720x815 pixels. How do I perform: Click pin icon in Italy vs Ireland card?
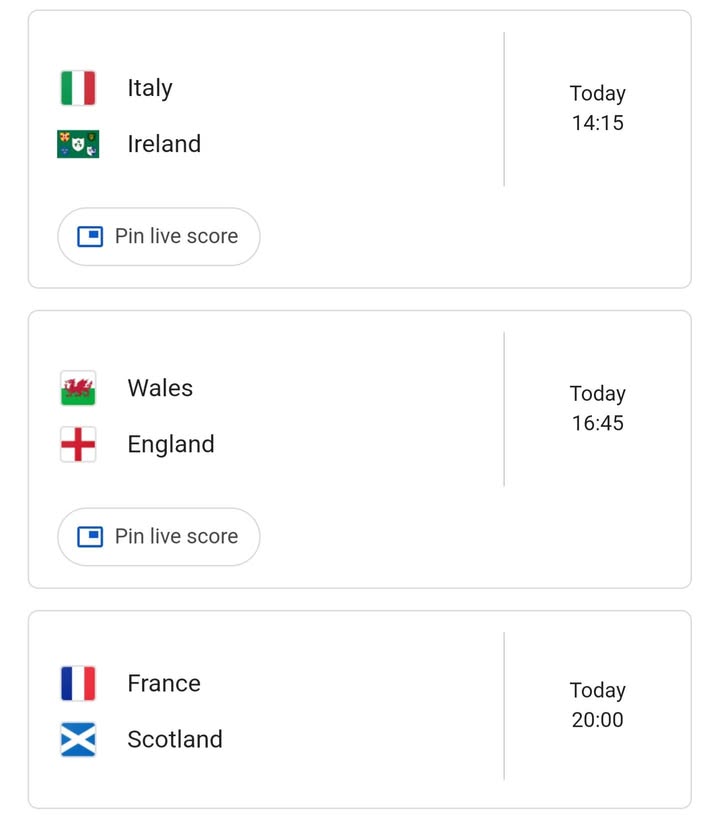[90, 236]
